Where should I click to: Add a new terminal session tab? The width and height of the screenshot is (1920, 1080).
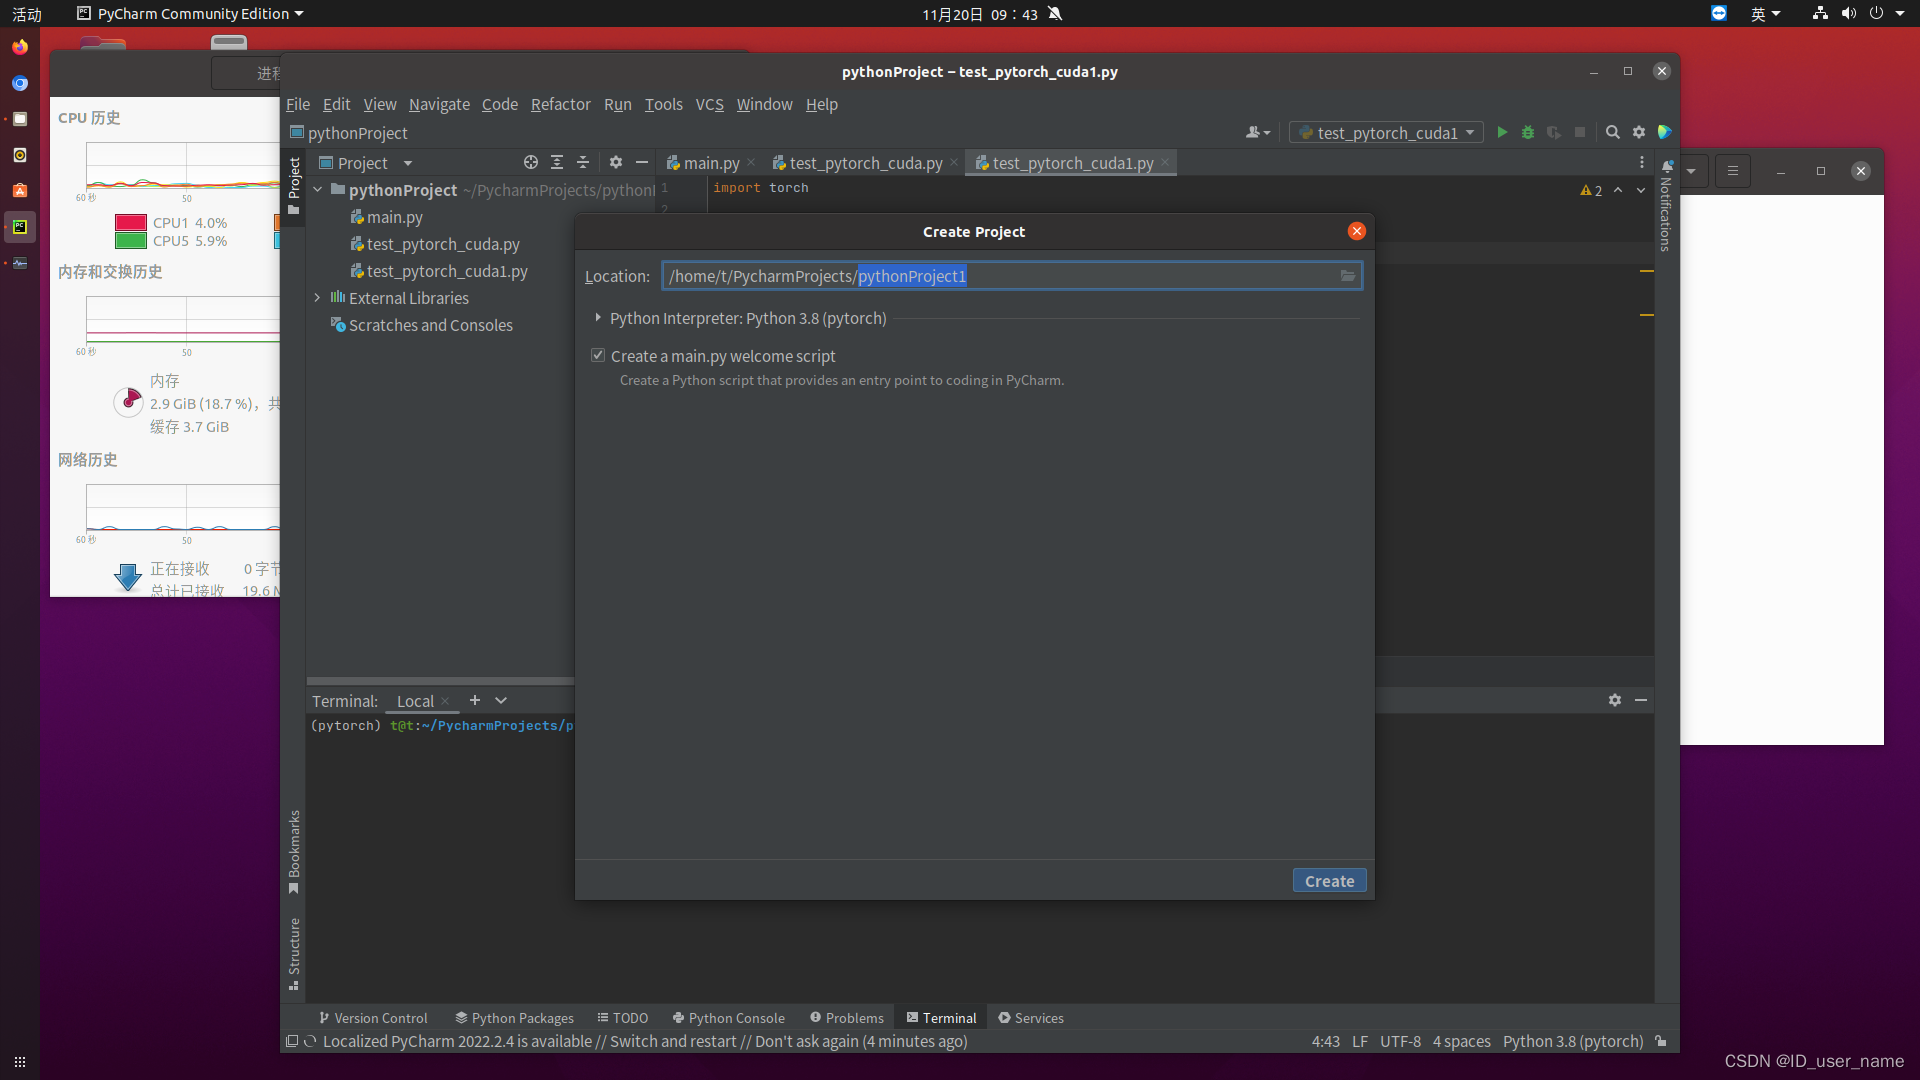475,700
